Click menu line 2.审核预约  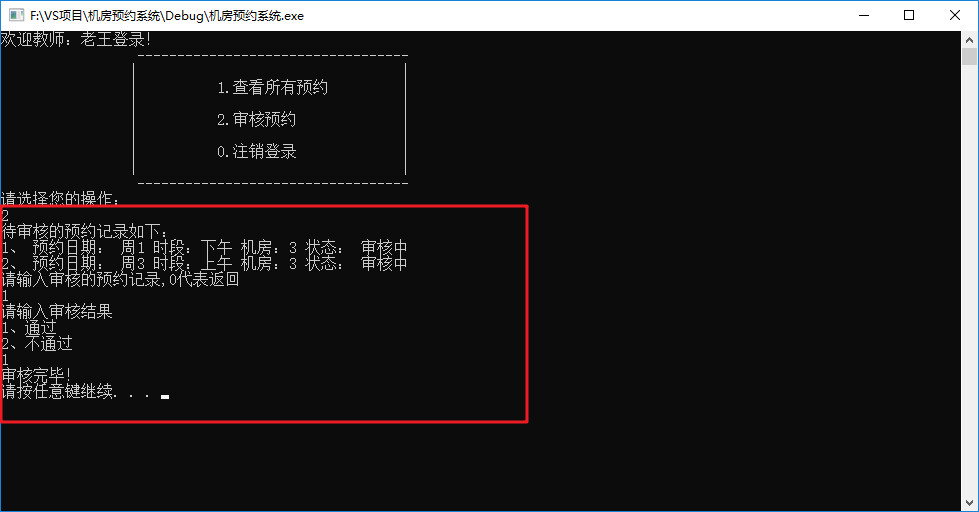pos(257,119)
